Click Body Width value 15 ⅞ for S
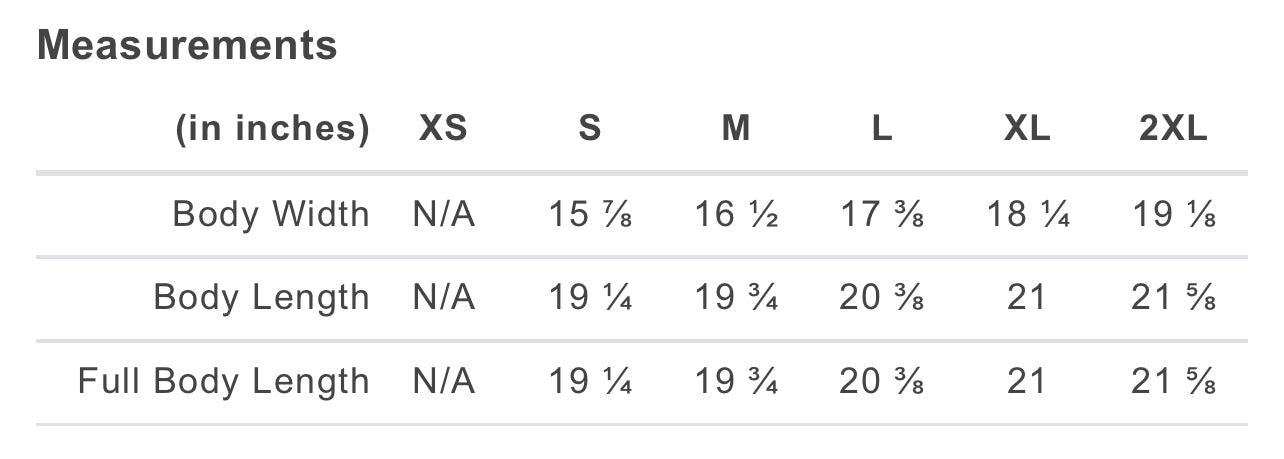This screenshot has height=459, width=1284. (590, 214)
